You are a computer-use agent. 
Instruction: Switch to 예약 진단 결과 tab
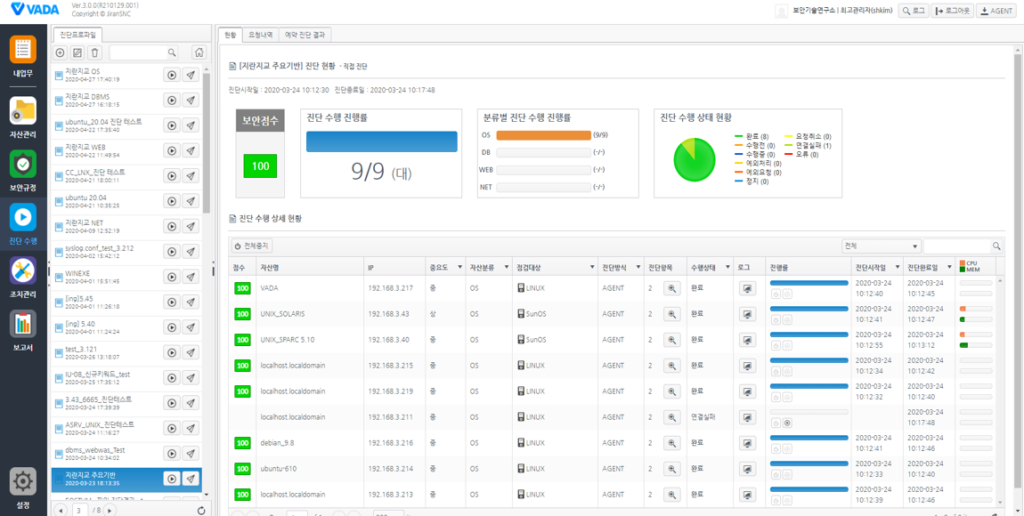point(306,35)
